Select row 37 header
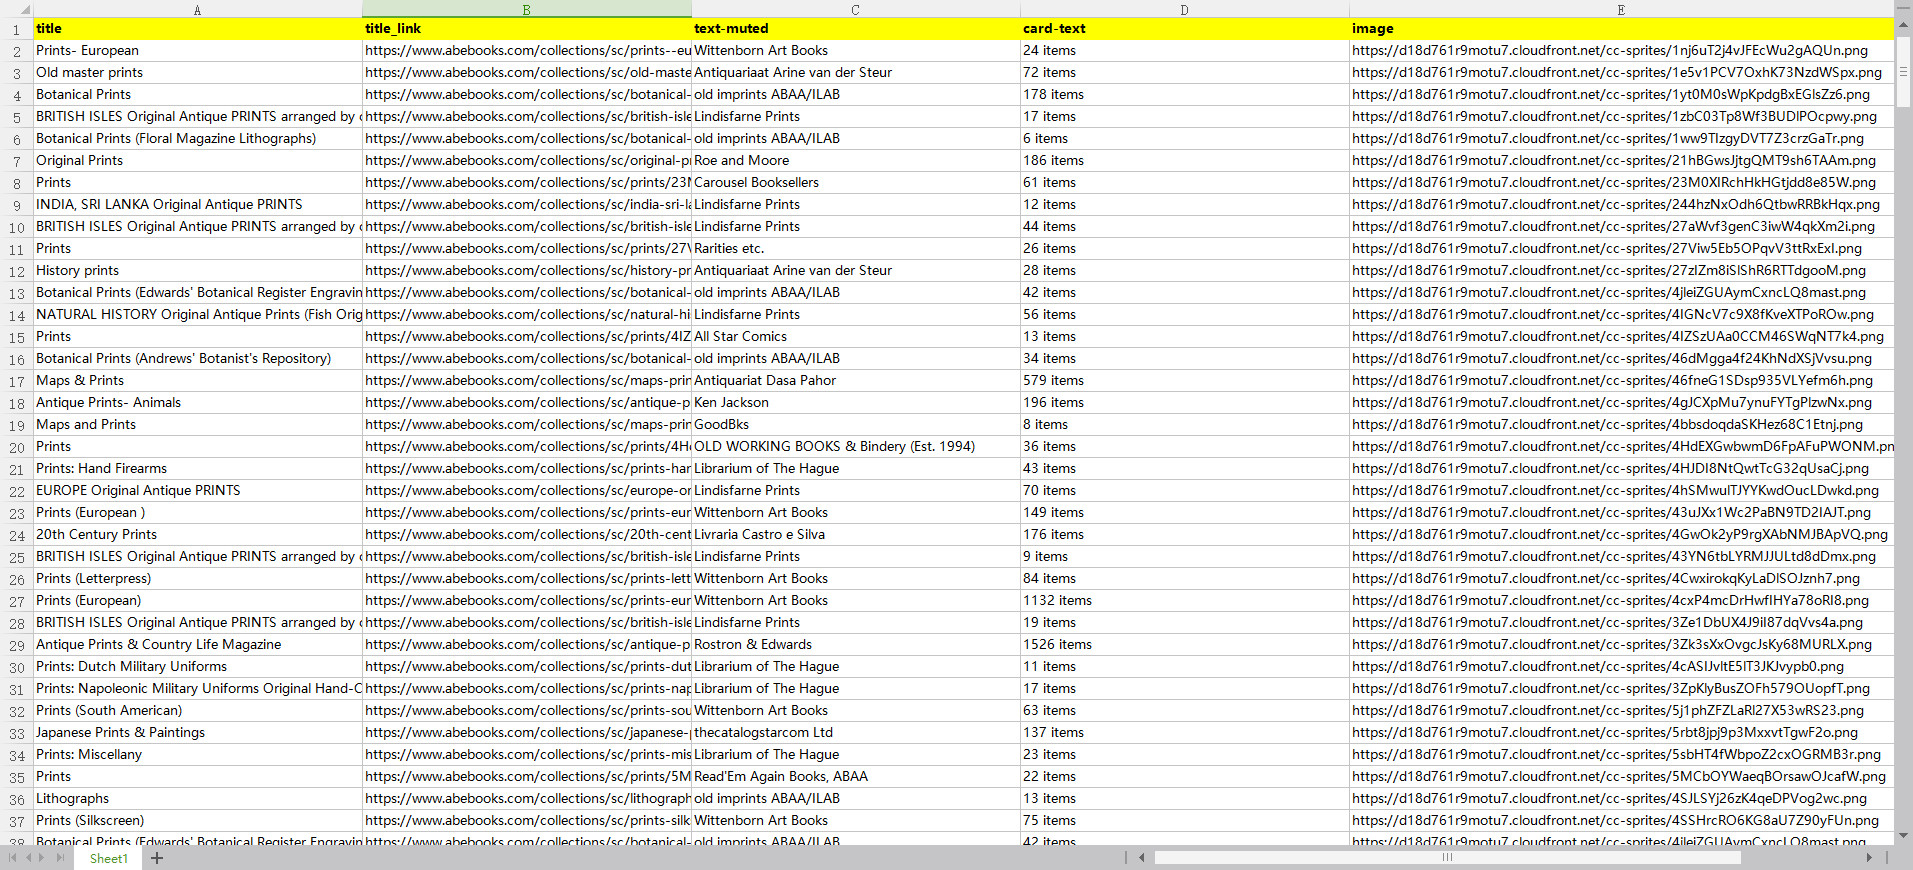Viewport: 1913px width, 870px height. pyautogui.click(x=16, y=821)
